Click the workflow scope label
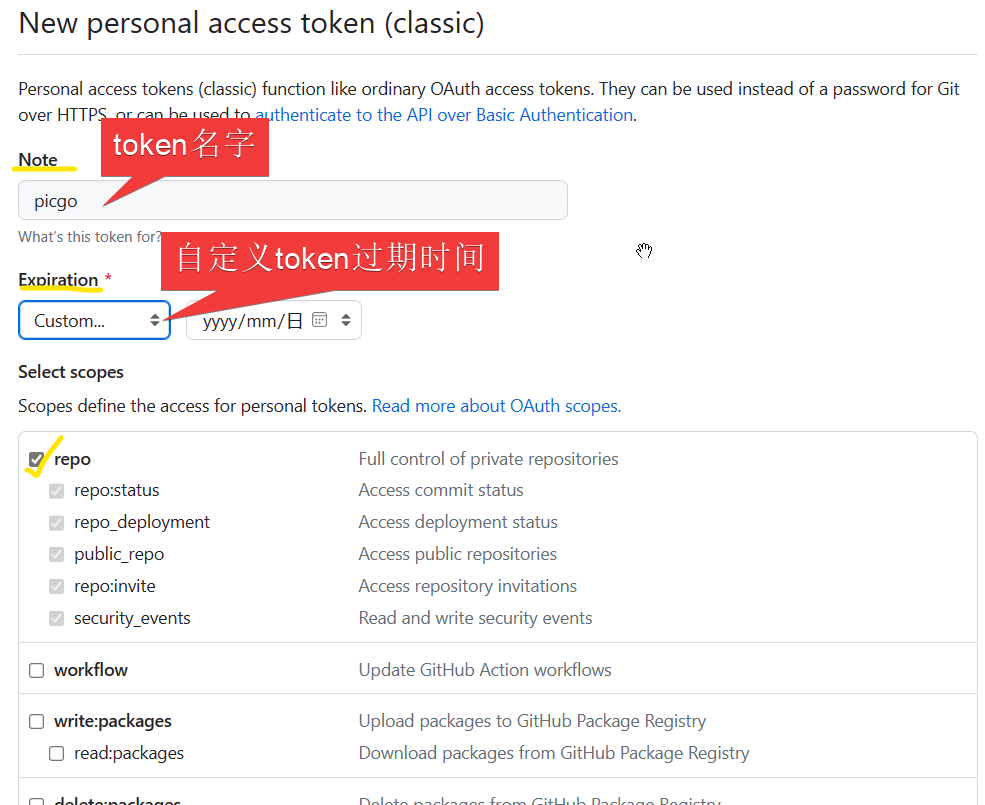Screen dimensions: 985x805 [91, 670]
